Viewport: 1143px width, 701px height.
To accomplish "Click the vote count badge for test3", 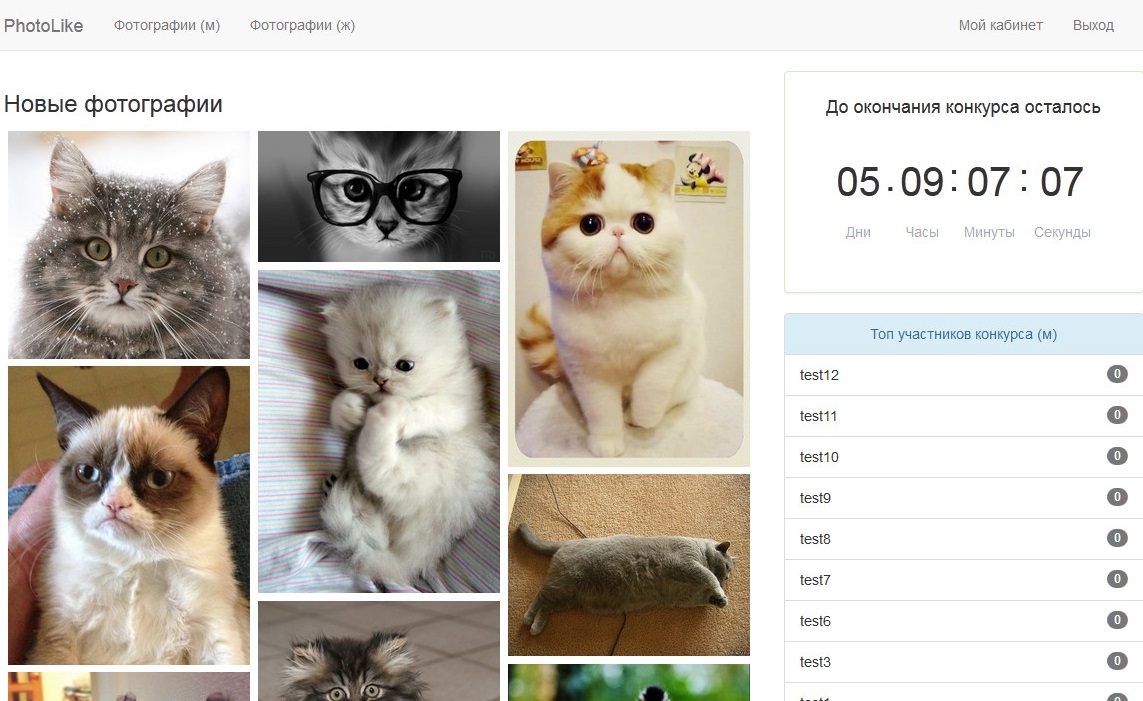I will [1117, 660].
